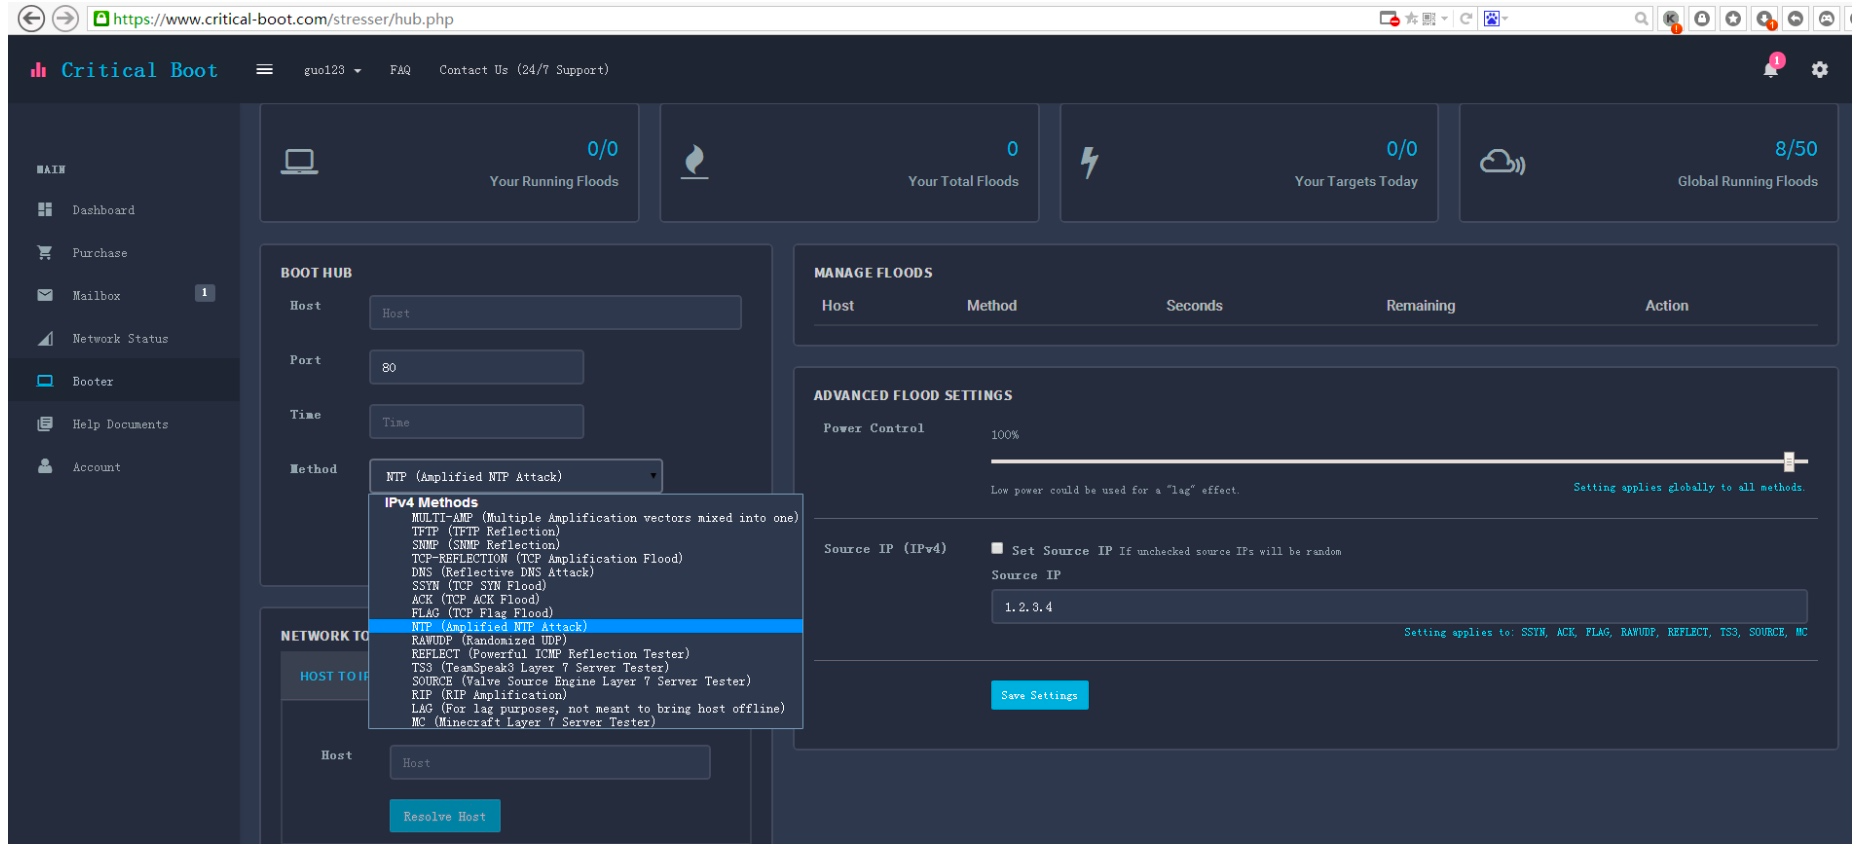Open the QR code icon in address bar
Image resolution: width=1856 pixels, height=852 pixels.
1429,18
